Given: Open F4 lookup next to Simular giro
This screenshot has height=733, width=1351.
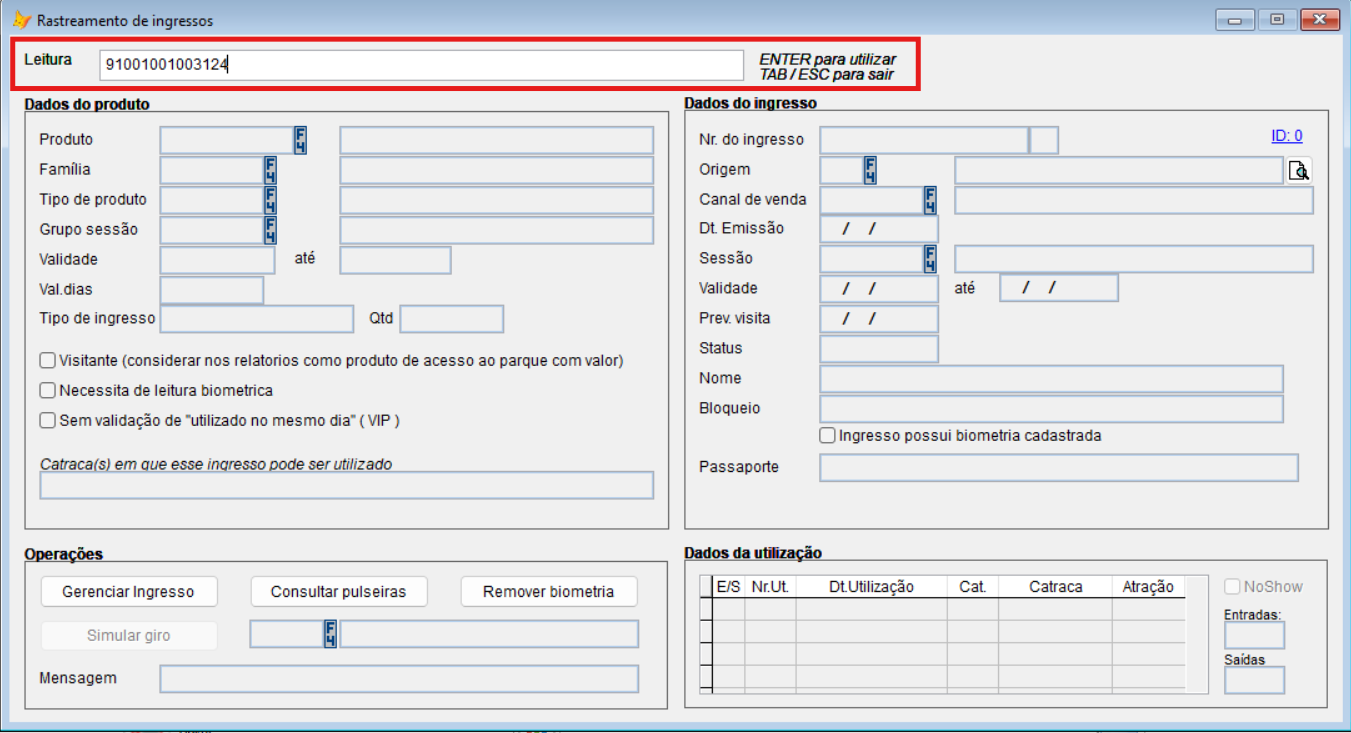Looking at the screenshot, I should pyautogui.click(x=330, y=634).
